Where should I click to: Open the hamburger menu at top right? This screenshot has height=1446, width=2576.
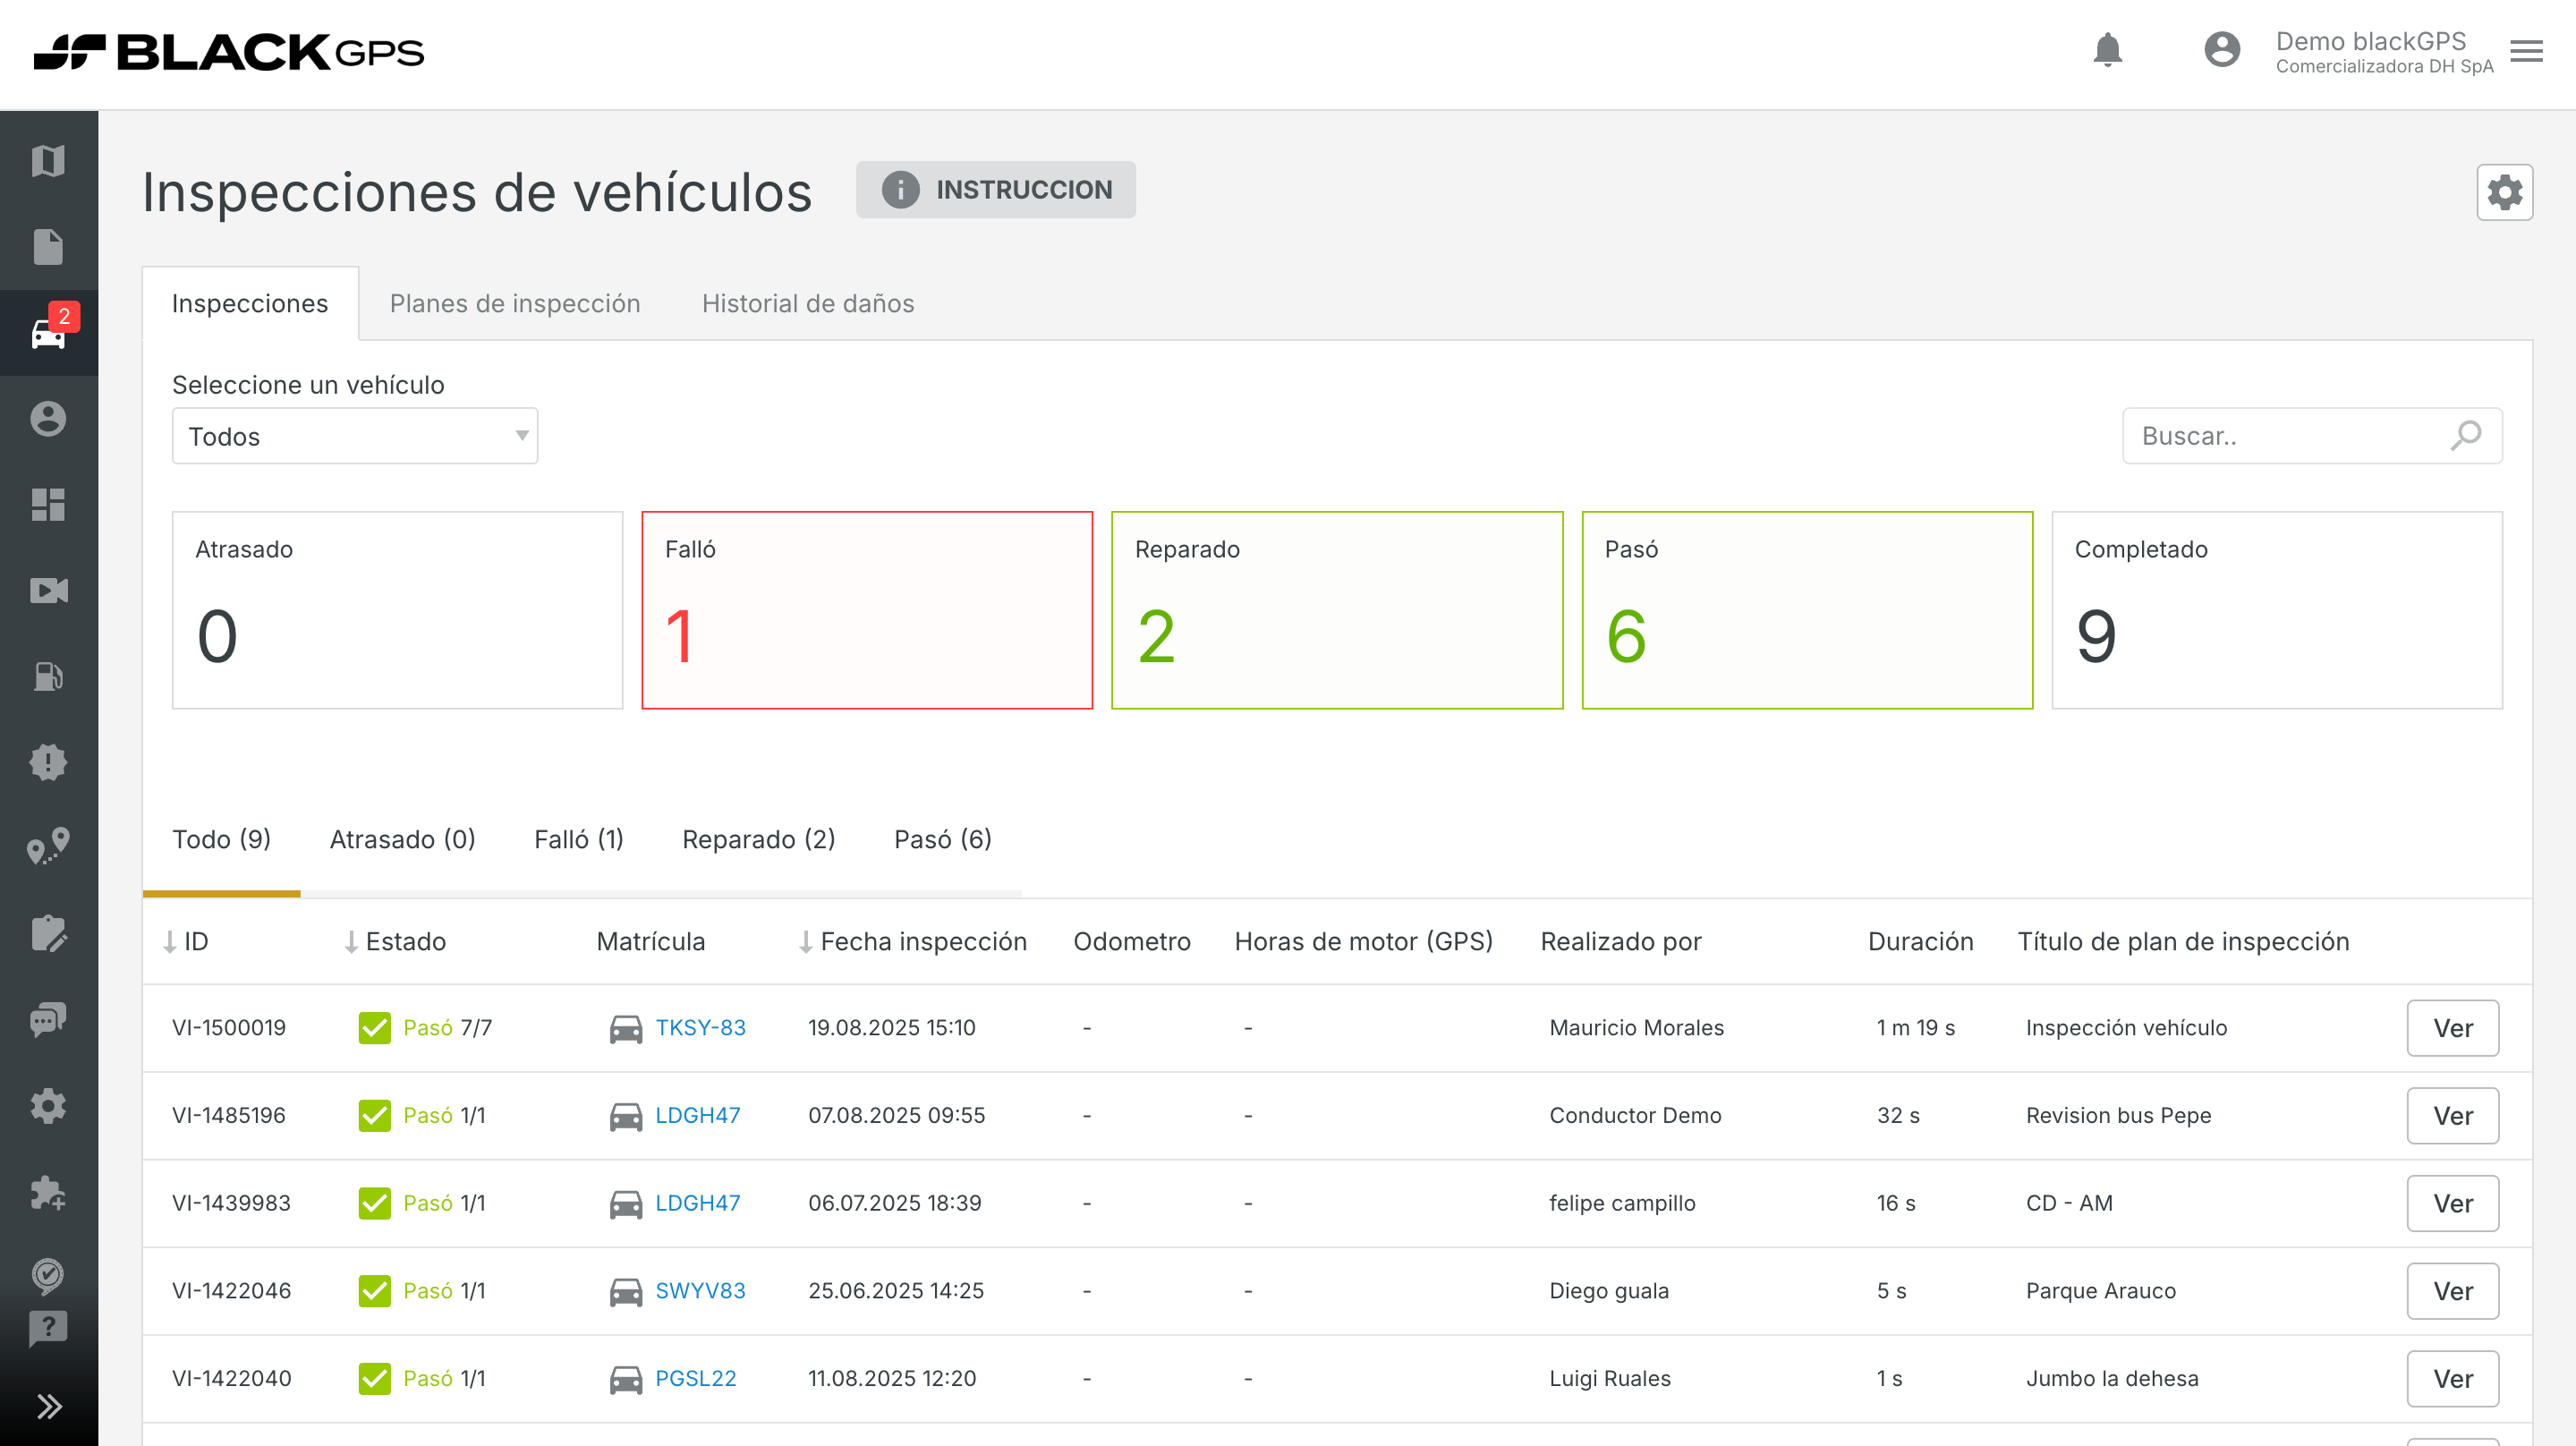coord(2526,51)
